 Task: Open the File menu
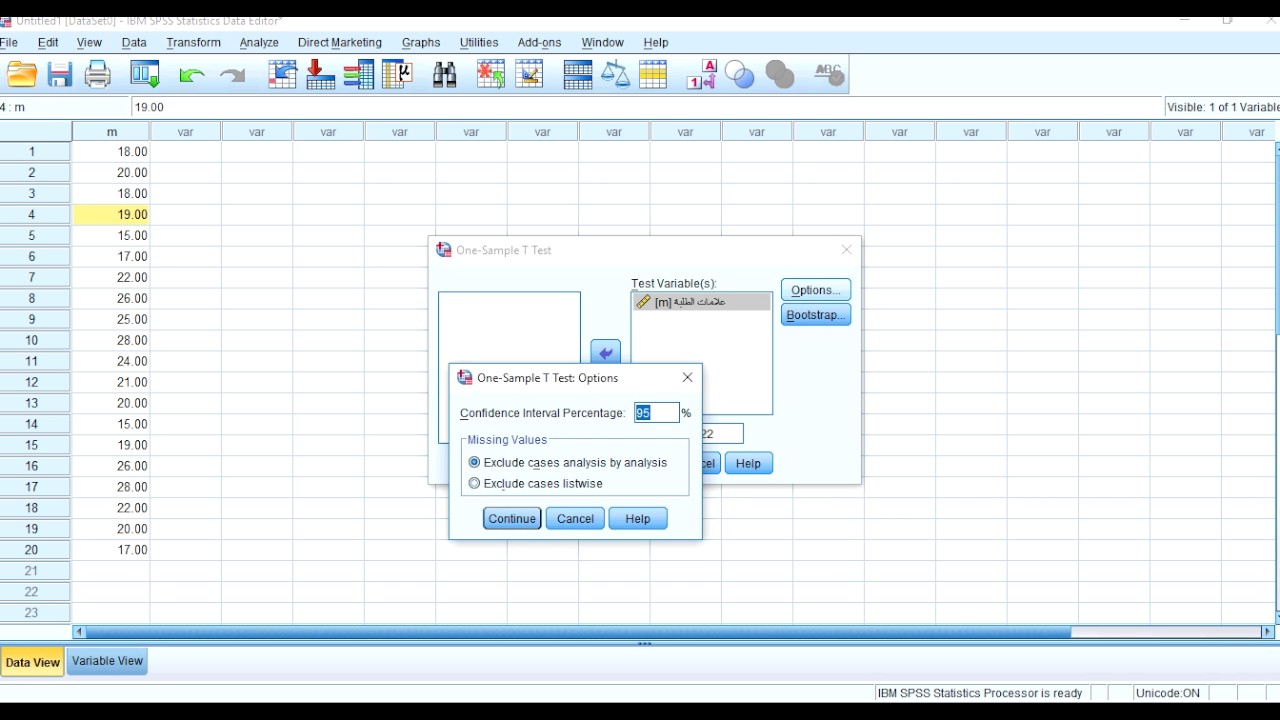tap(9, 43)
